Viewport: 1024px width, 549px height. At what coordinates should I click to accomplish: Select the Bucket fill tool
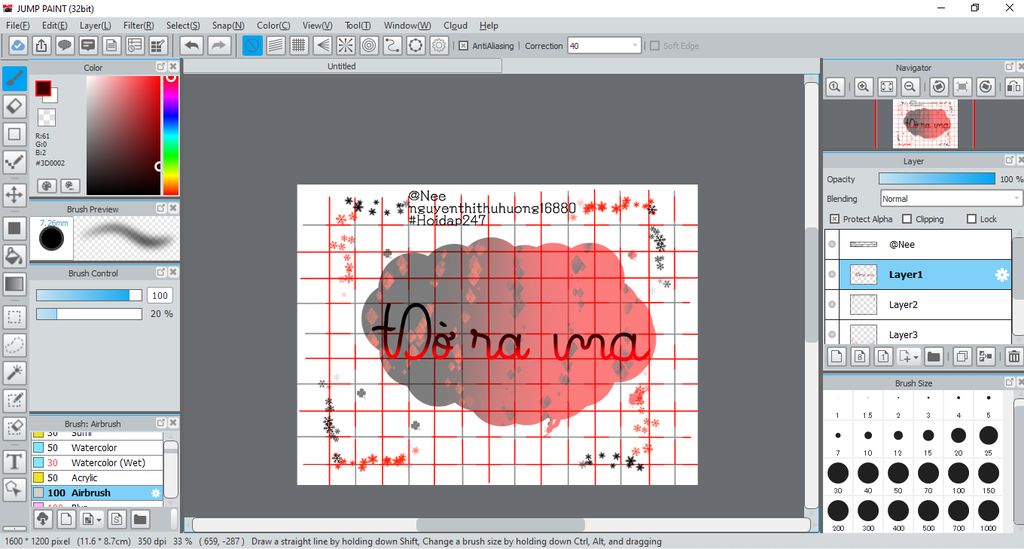click(14, 256)
